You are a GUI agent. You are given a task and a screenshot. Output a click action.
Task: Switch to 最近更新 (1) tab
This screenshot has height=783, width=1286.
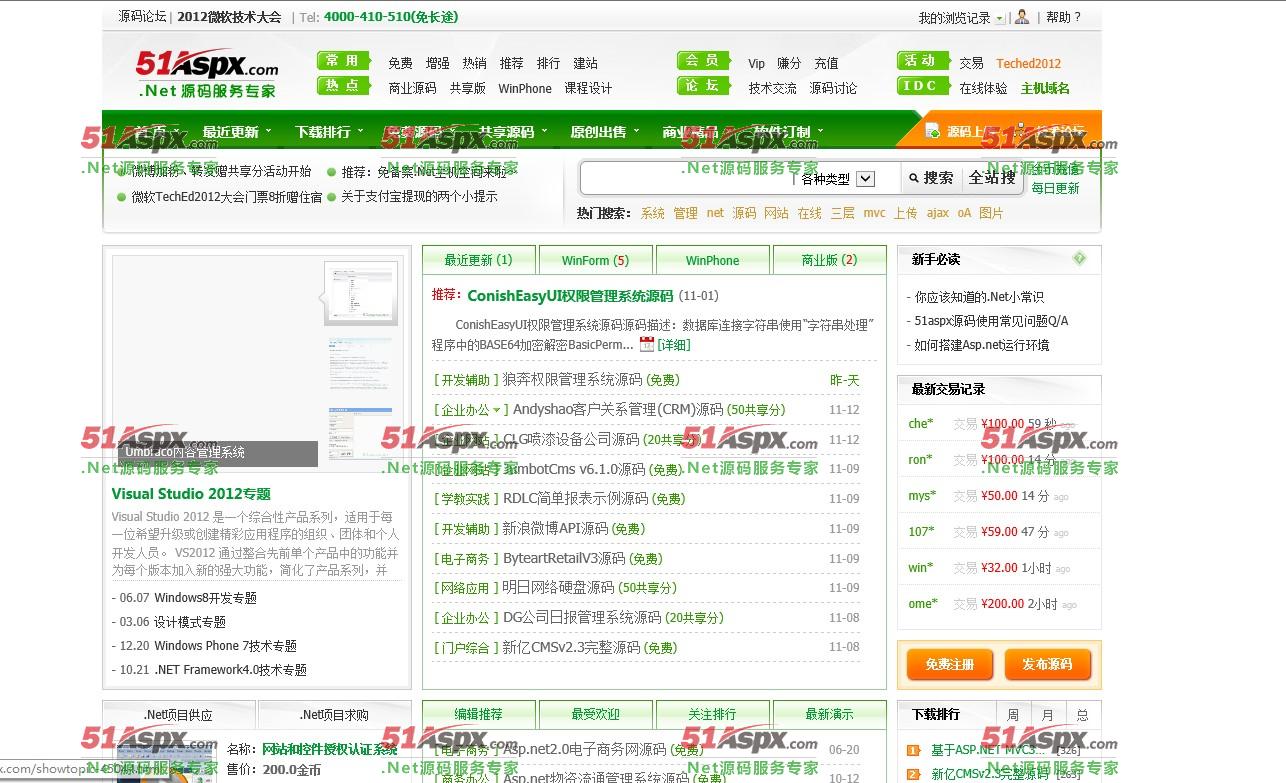[478, 260]
